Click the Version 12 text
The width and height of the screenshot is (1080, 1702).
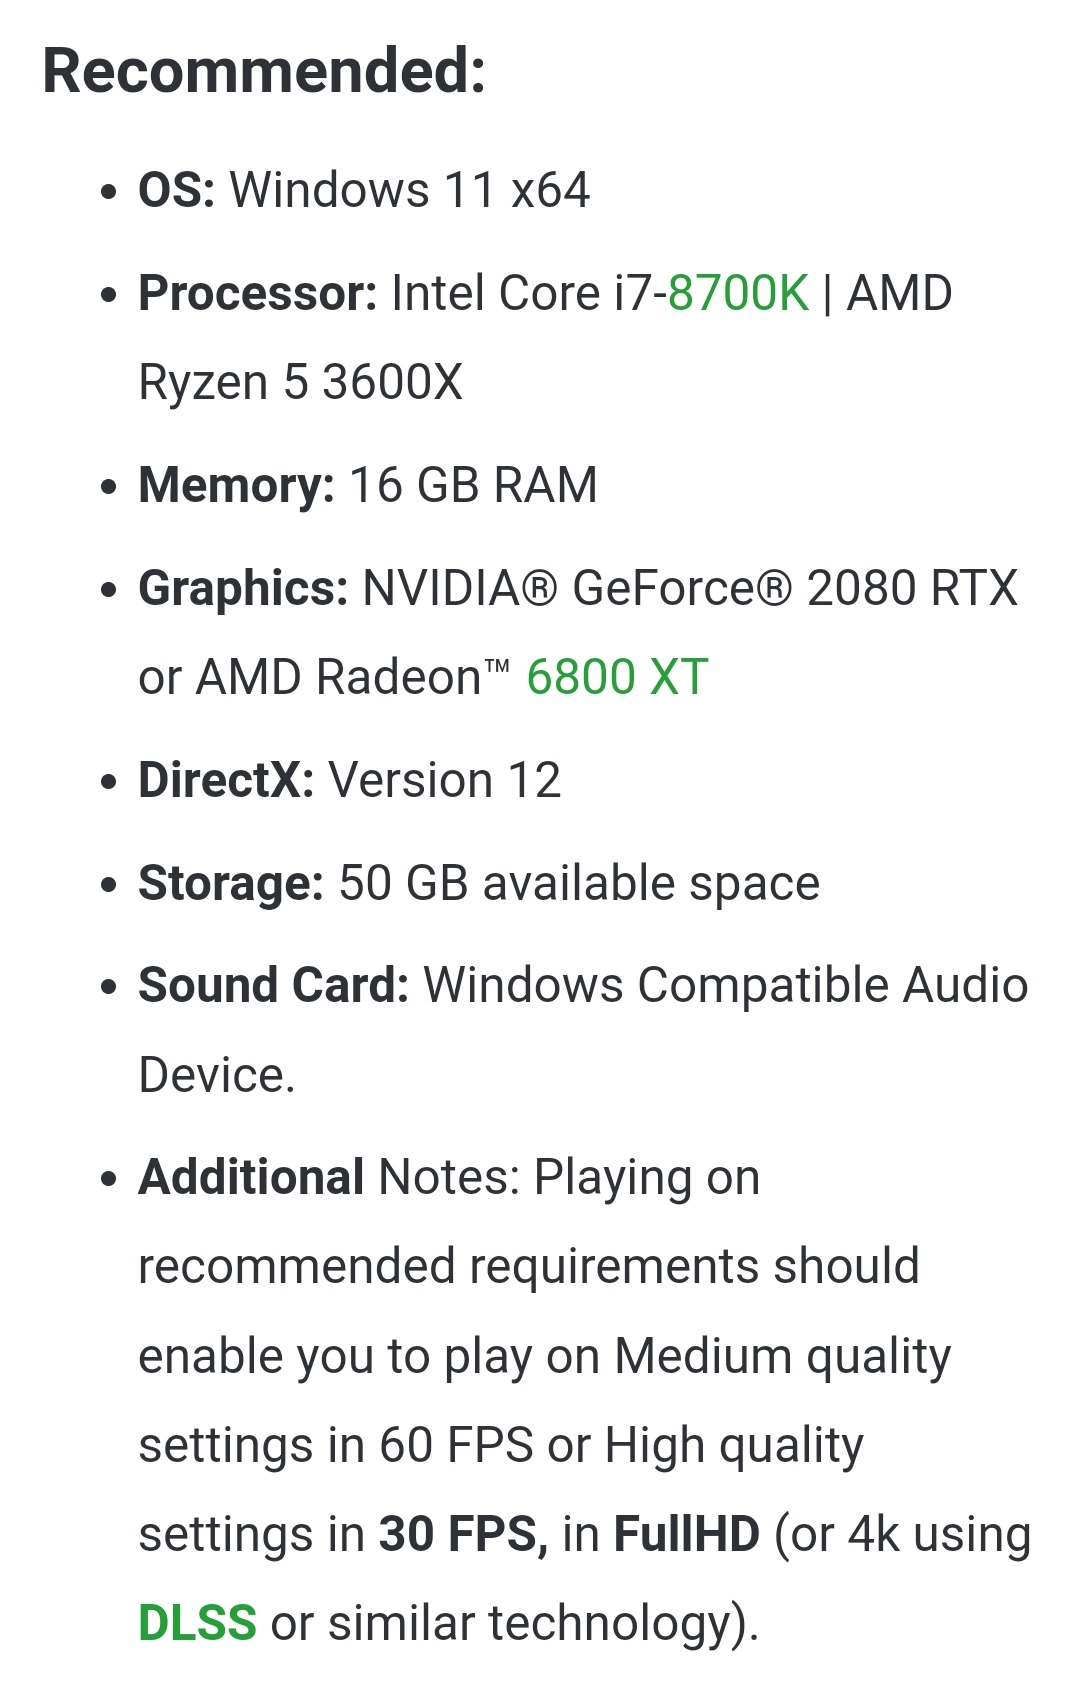444,780
